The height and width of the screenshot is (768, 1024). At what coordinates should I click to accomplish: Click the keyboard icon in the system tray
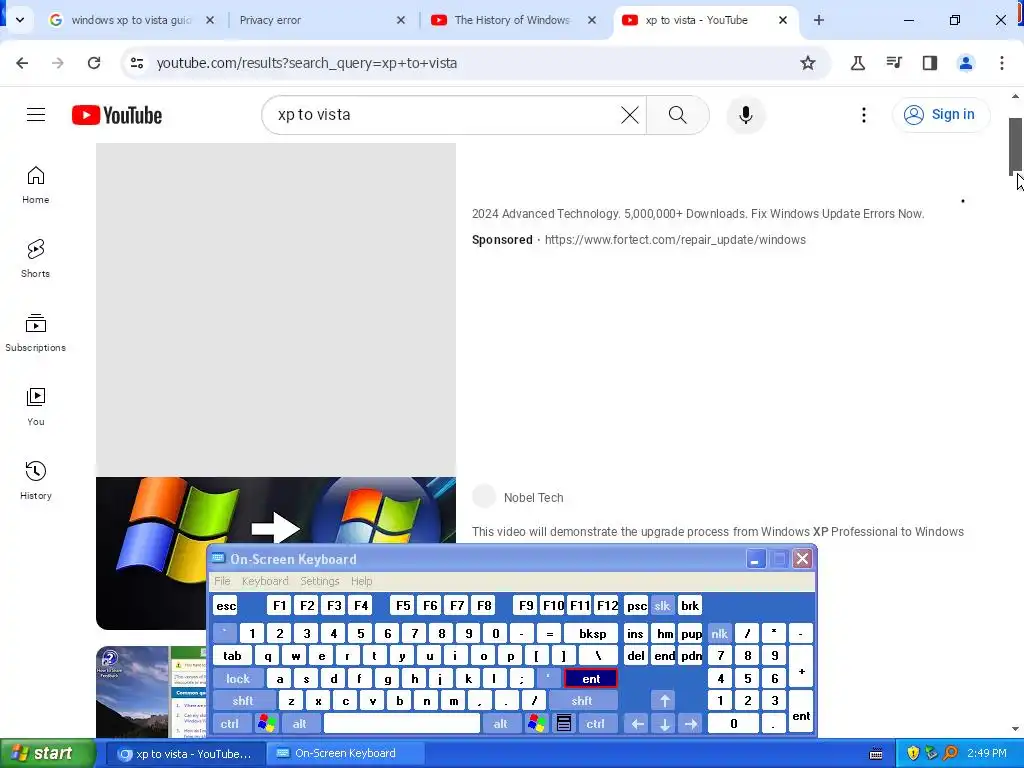(x=876, y=754)
